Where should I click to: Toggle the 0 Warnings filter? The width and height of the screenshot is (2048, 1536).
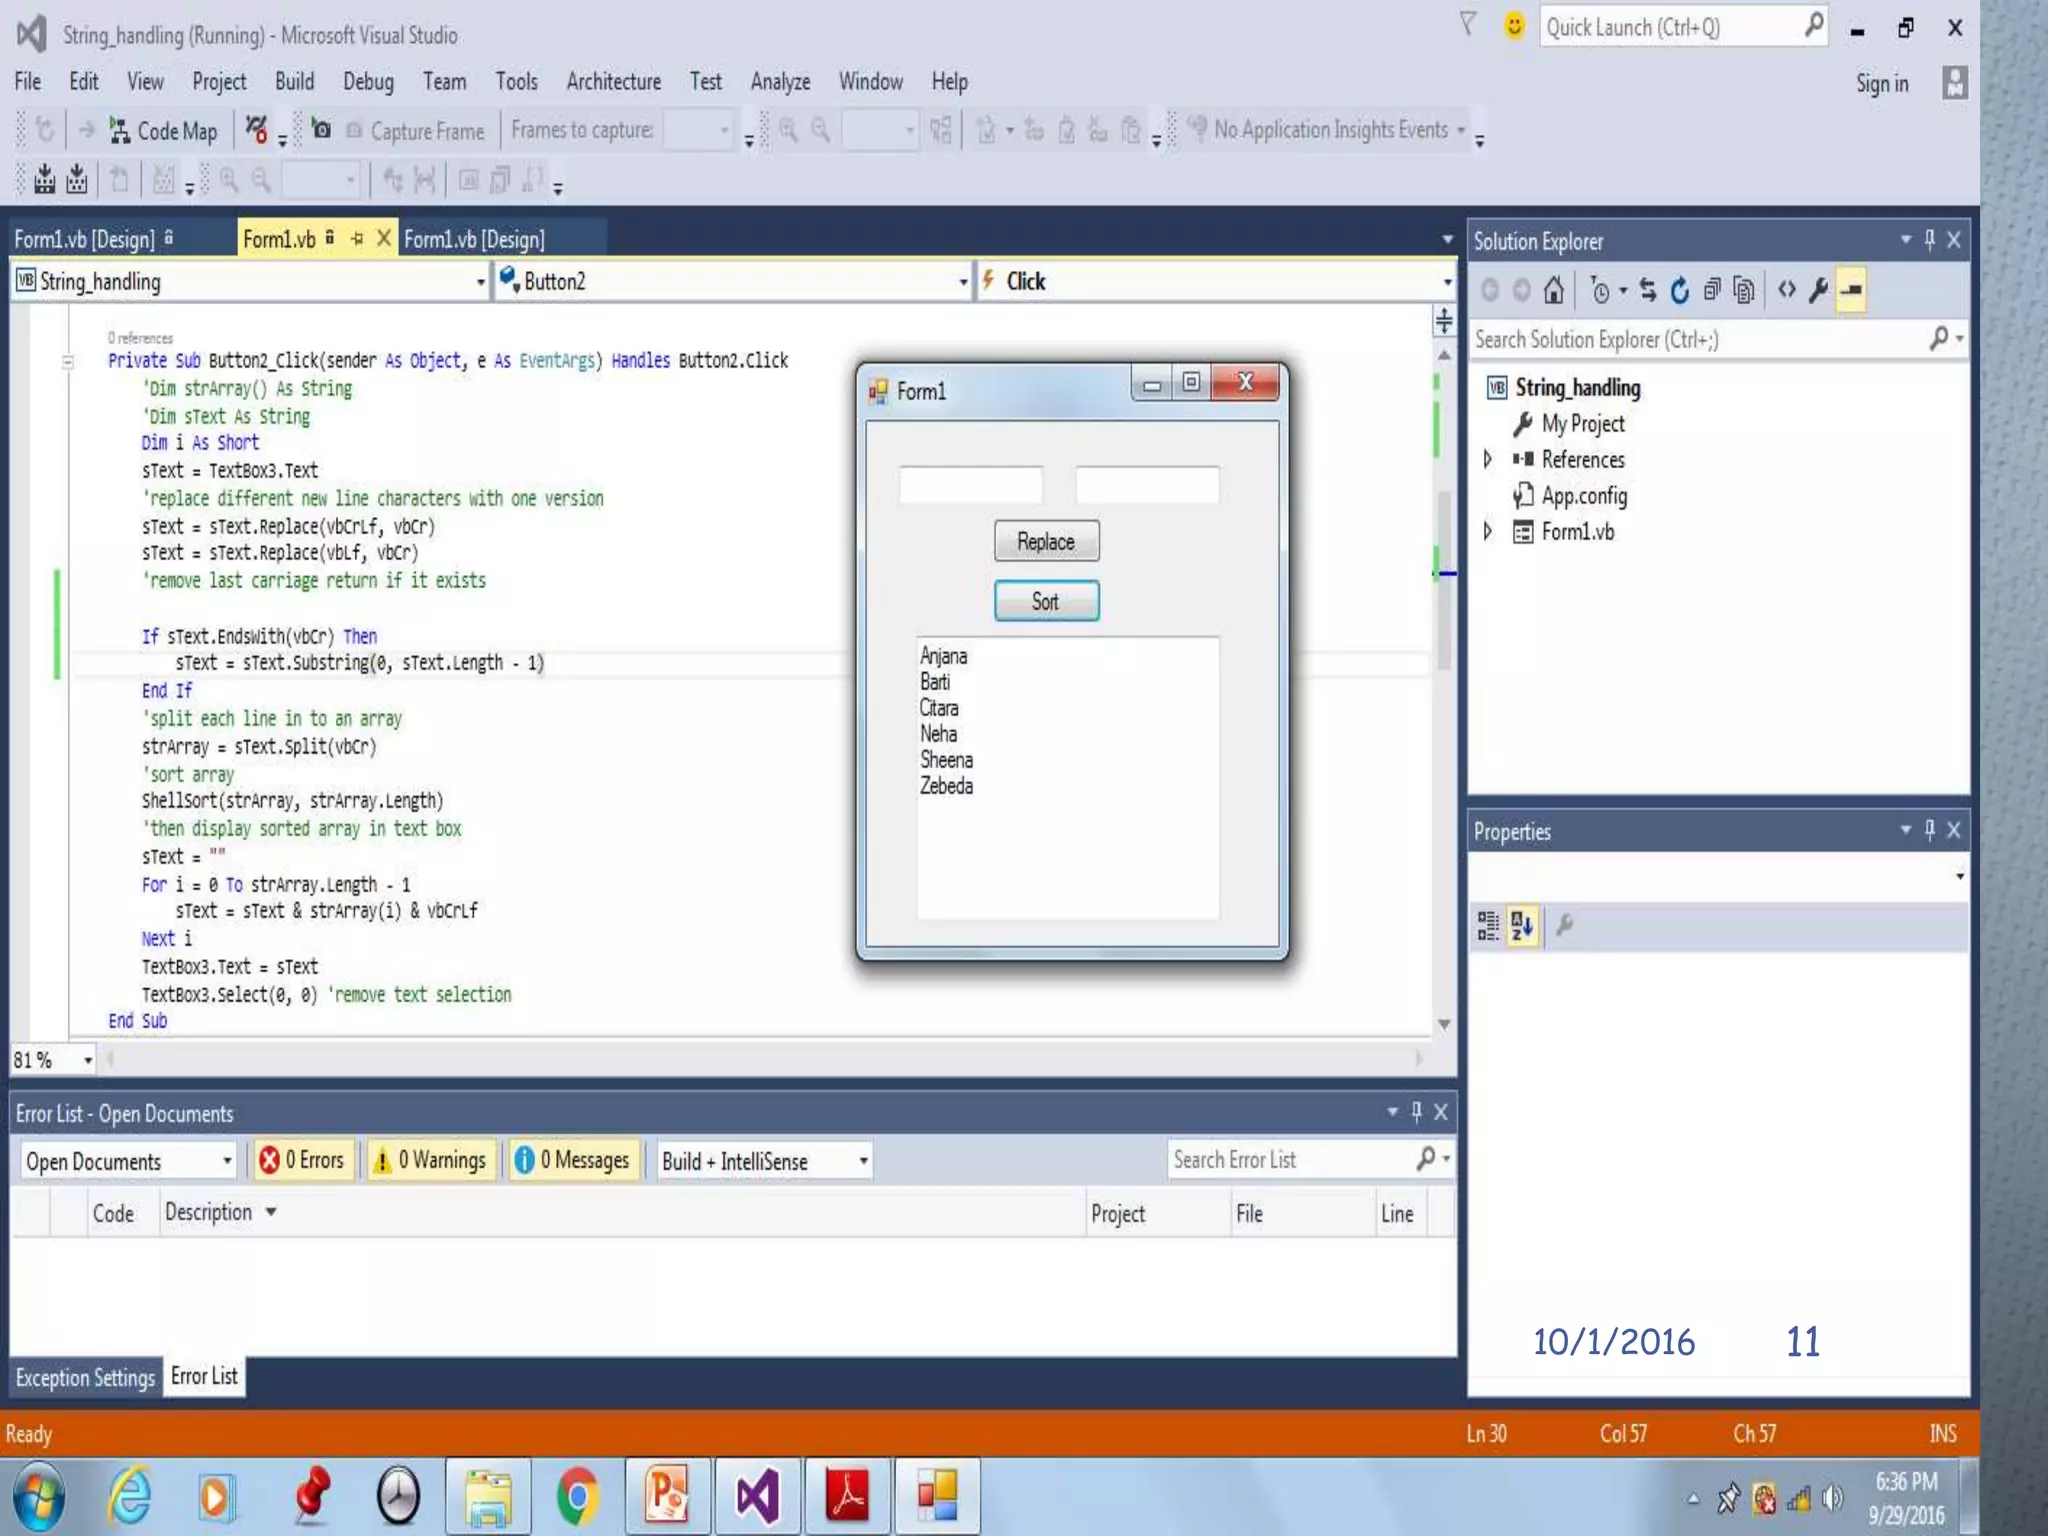(431, 1160)
